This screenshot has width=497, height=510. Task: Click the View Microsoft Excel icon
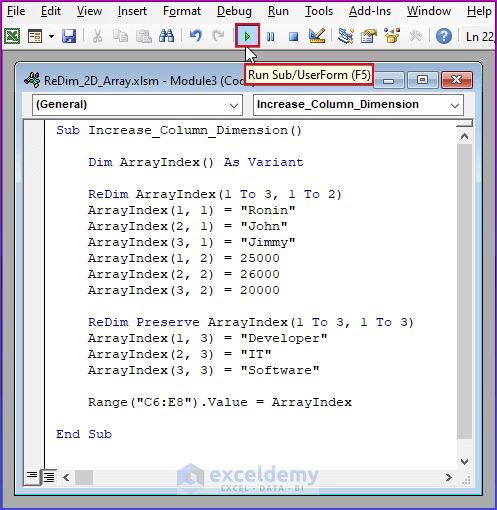12,36
